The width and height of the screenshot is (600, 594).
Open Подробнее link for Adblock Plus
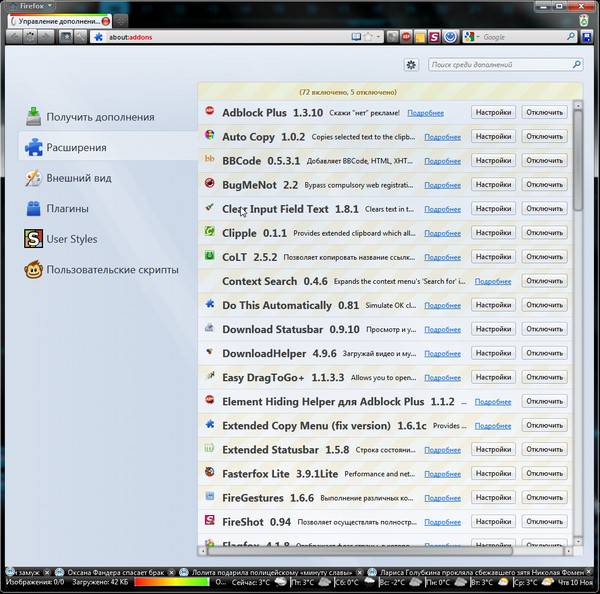(426, 113)
